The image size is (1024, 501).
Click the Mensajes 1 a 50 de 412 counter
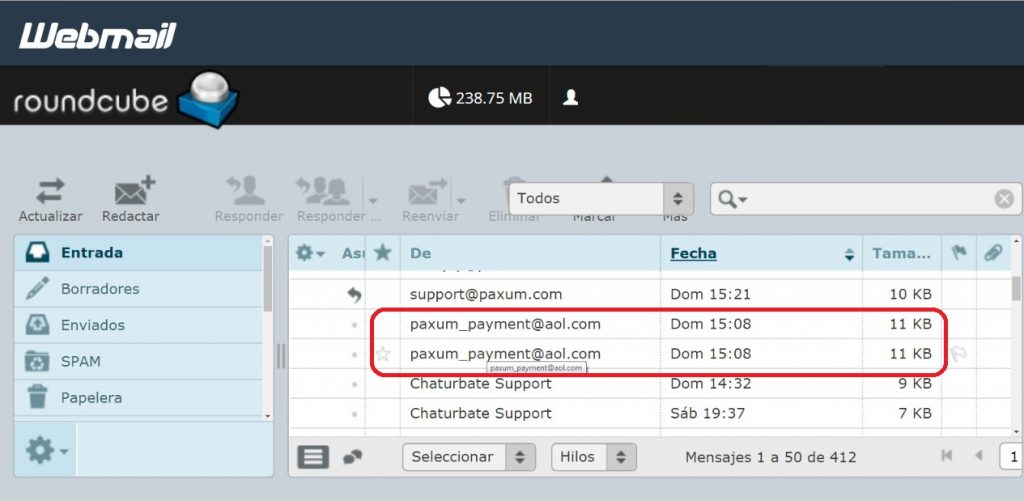click(771, 457)
